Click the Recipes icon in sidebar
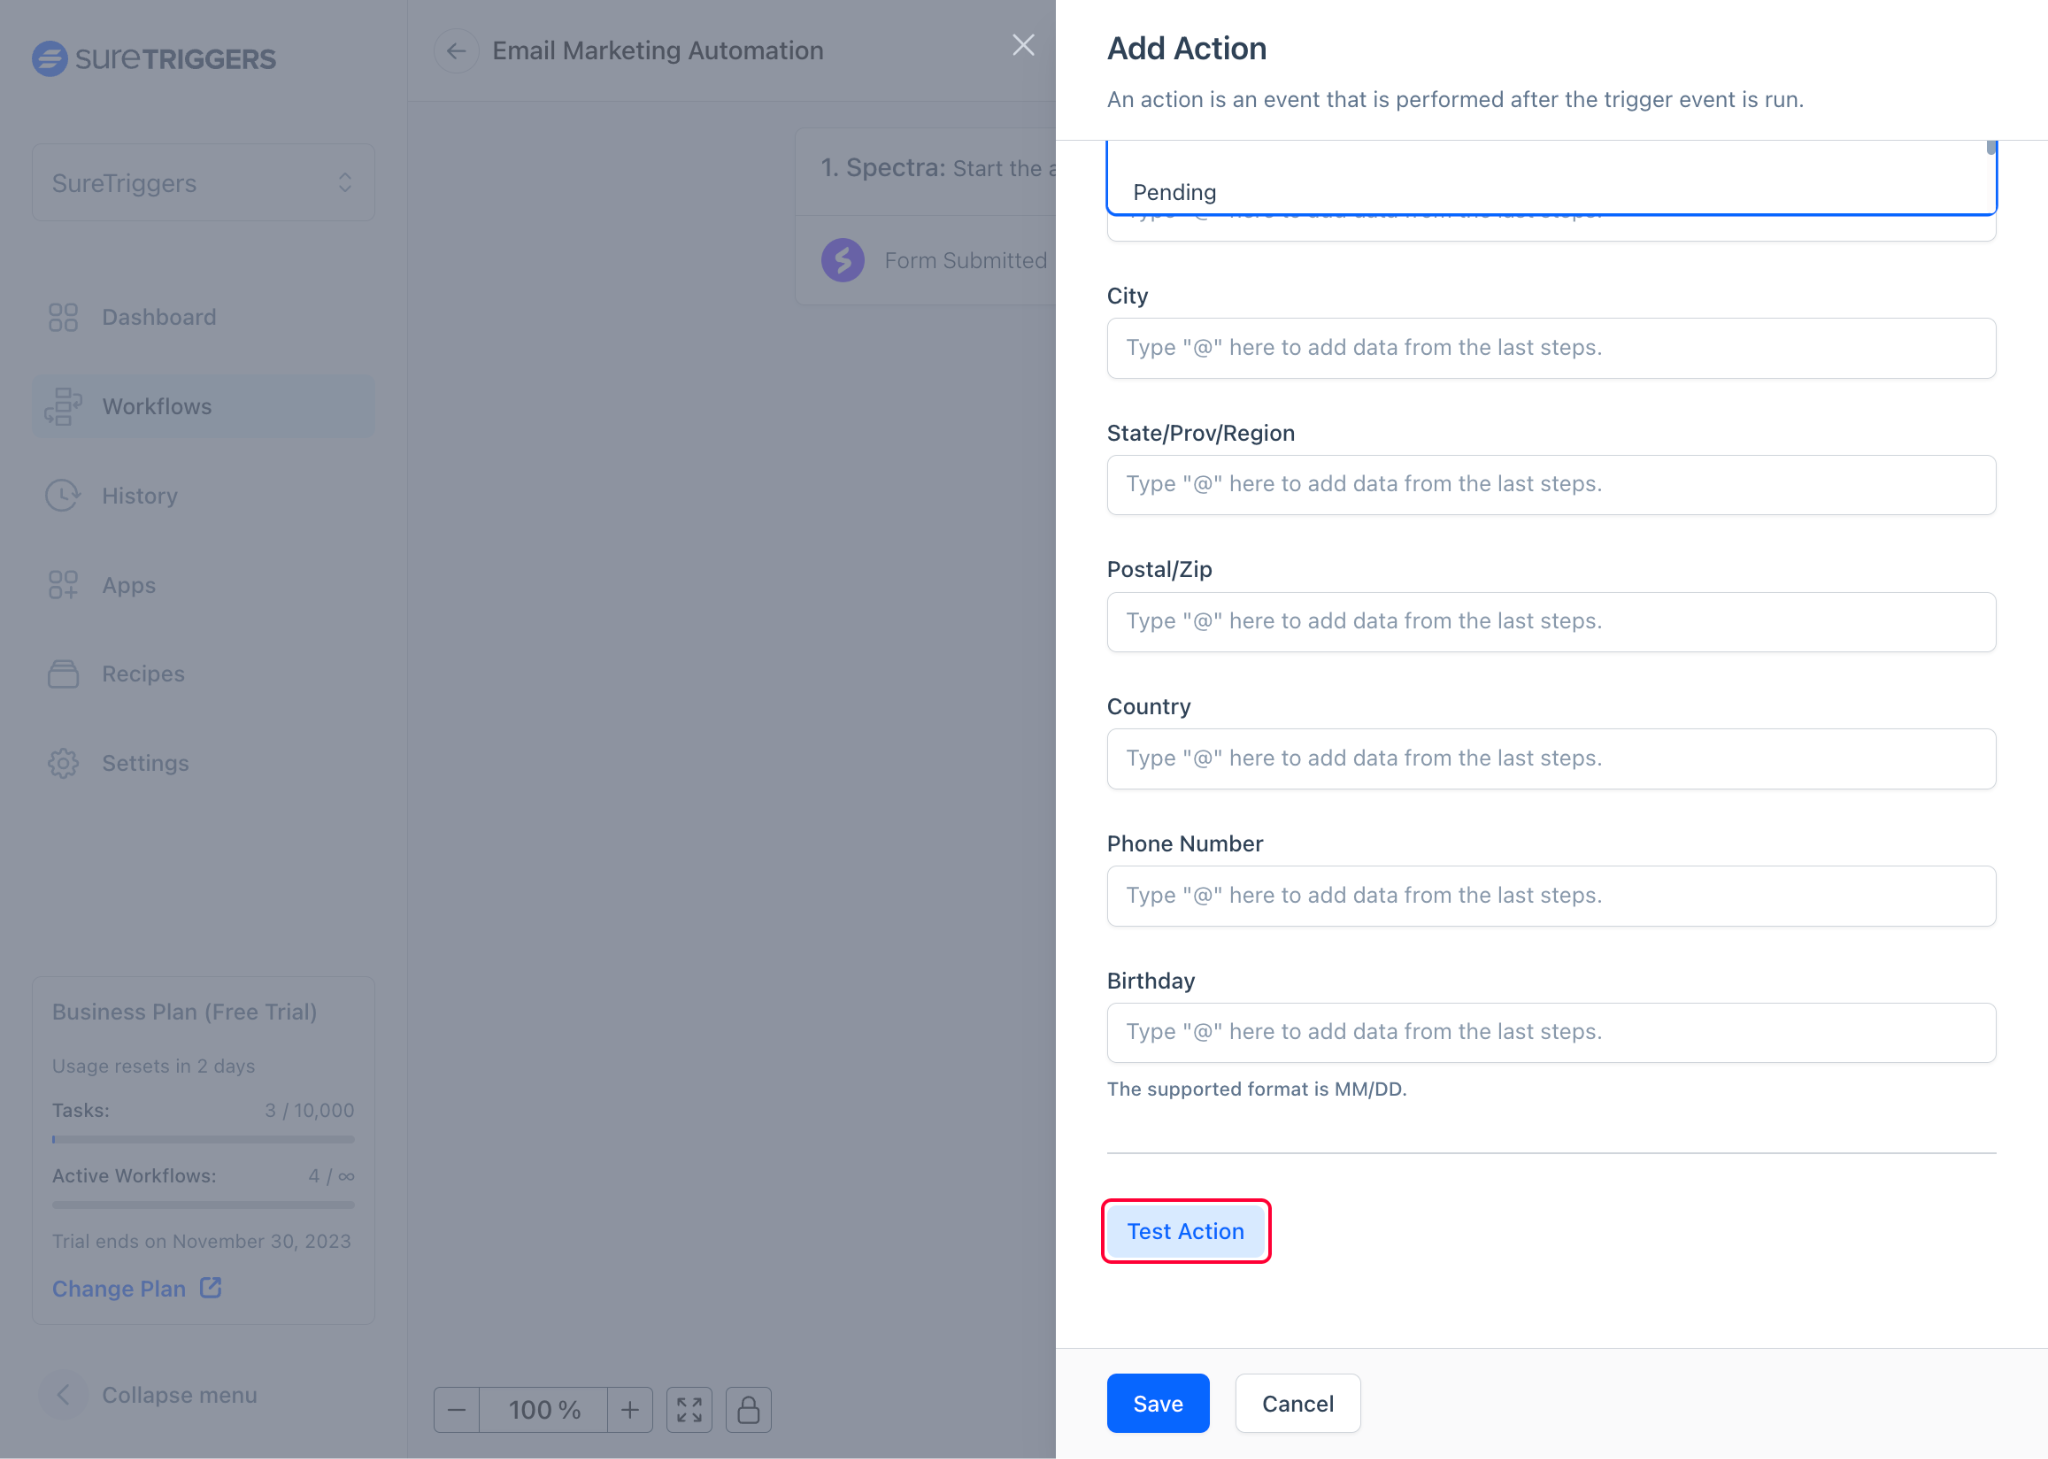The height and width of the screenshot is (1459, 2048). click(x=62, y=674)
